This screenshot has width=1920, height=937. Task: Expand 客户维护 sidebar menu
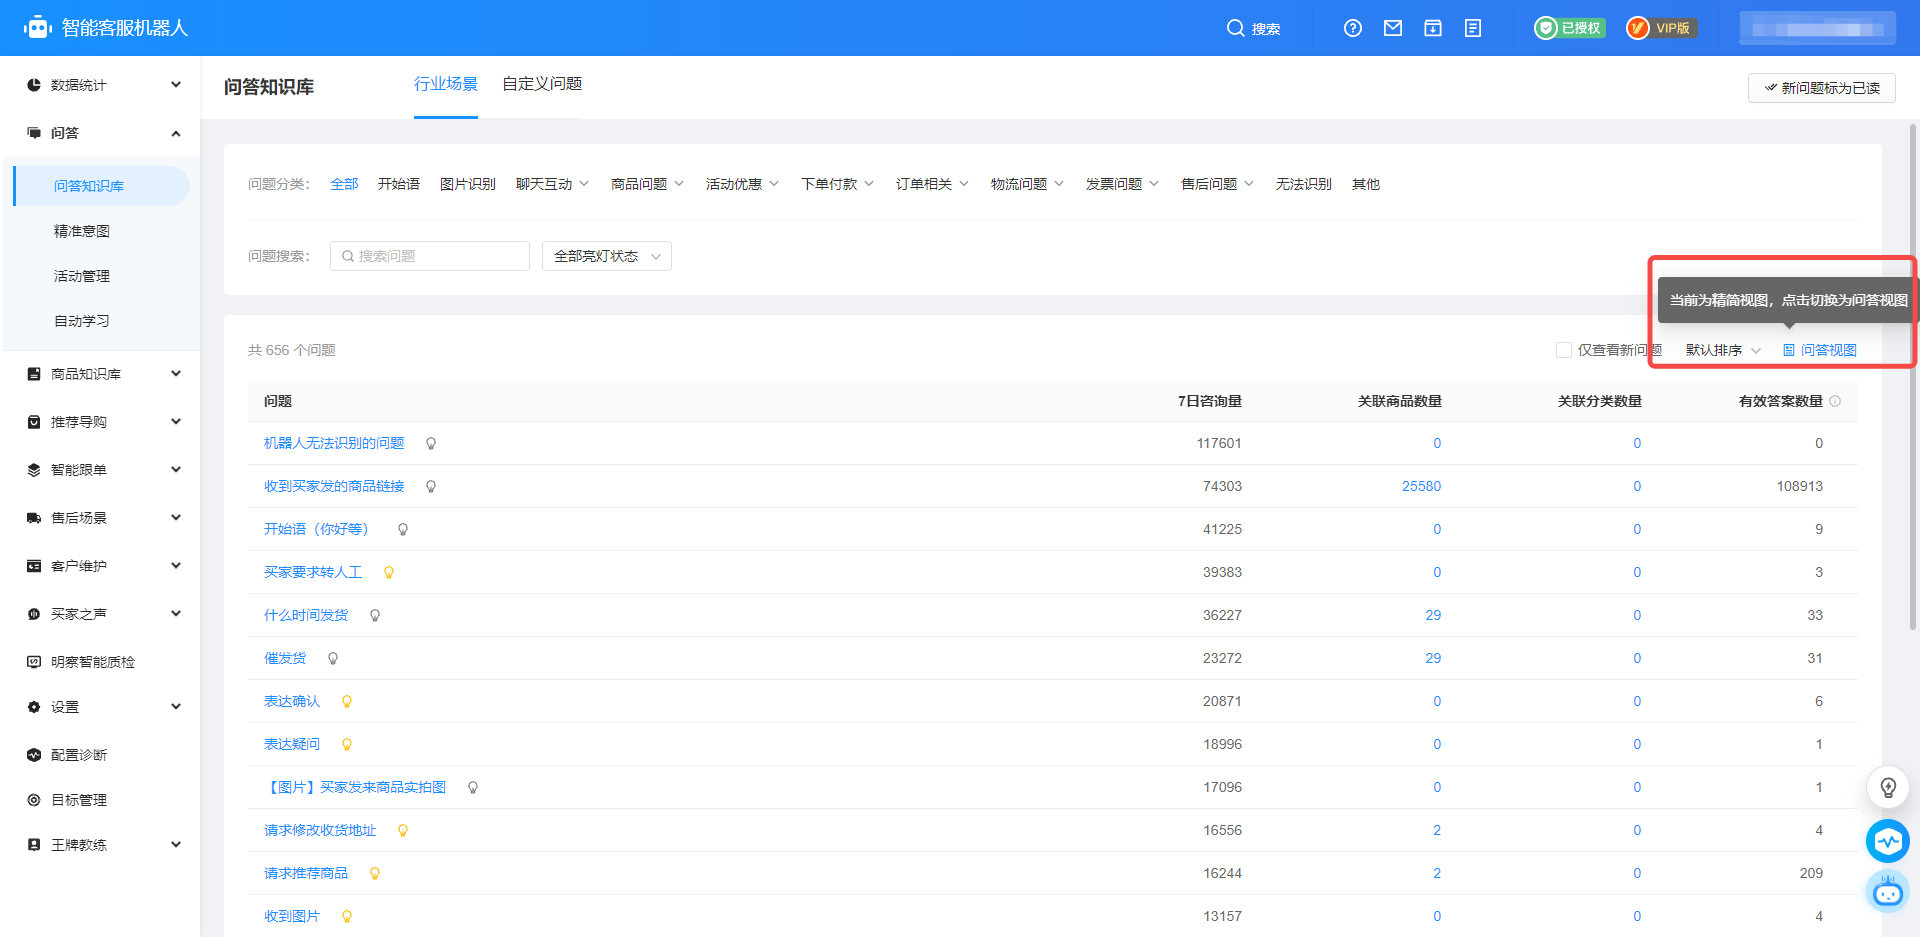click(103, 566)
